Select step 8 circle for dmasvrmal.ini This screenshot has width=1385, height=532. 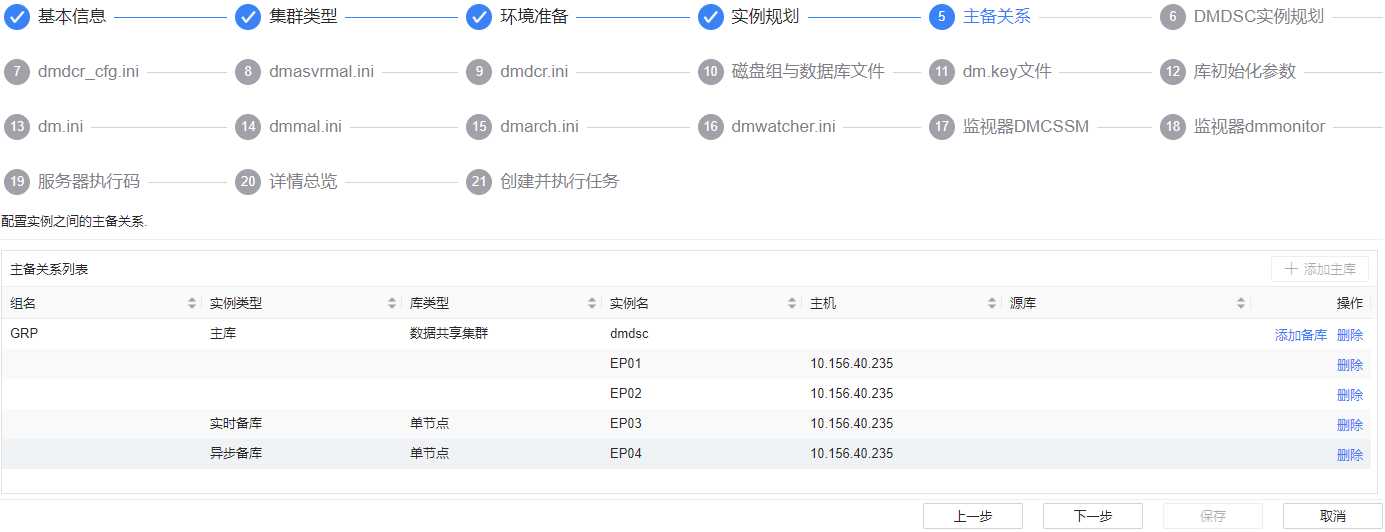[247, 72]
